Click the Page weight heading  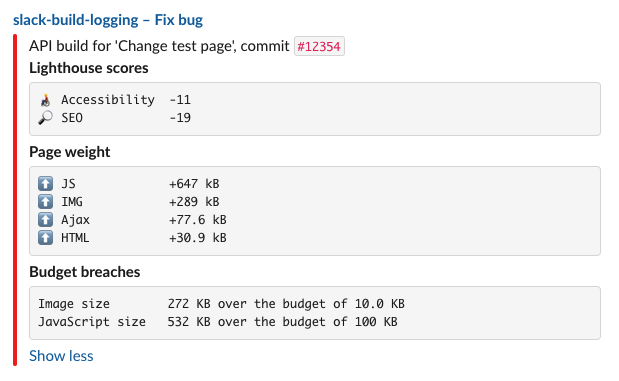click(x=70, y=152)
